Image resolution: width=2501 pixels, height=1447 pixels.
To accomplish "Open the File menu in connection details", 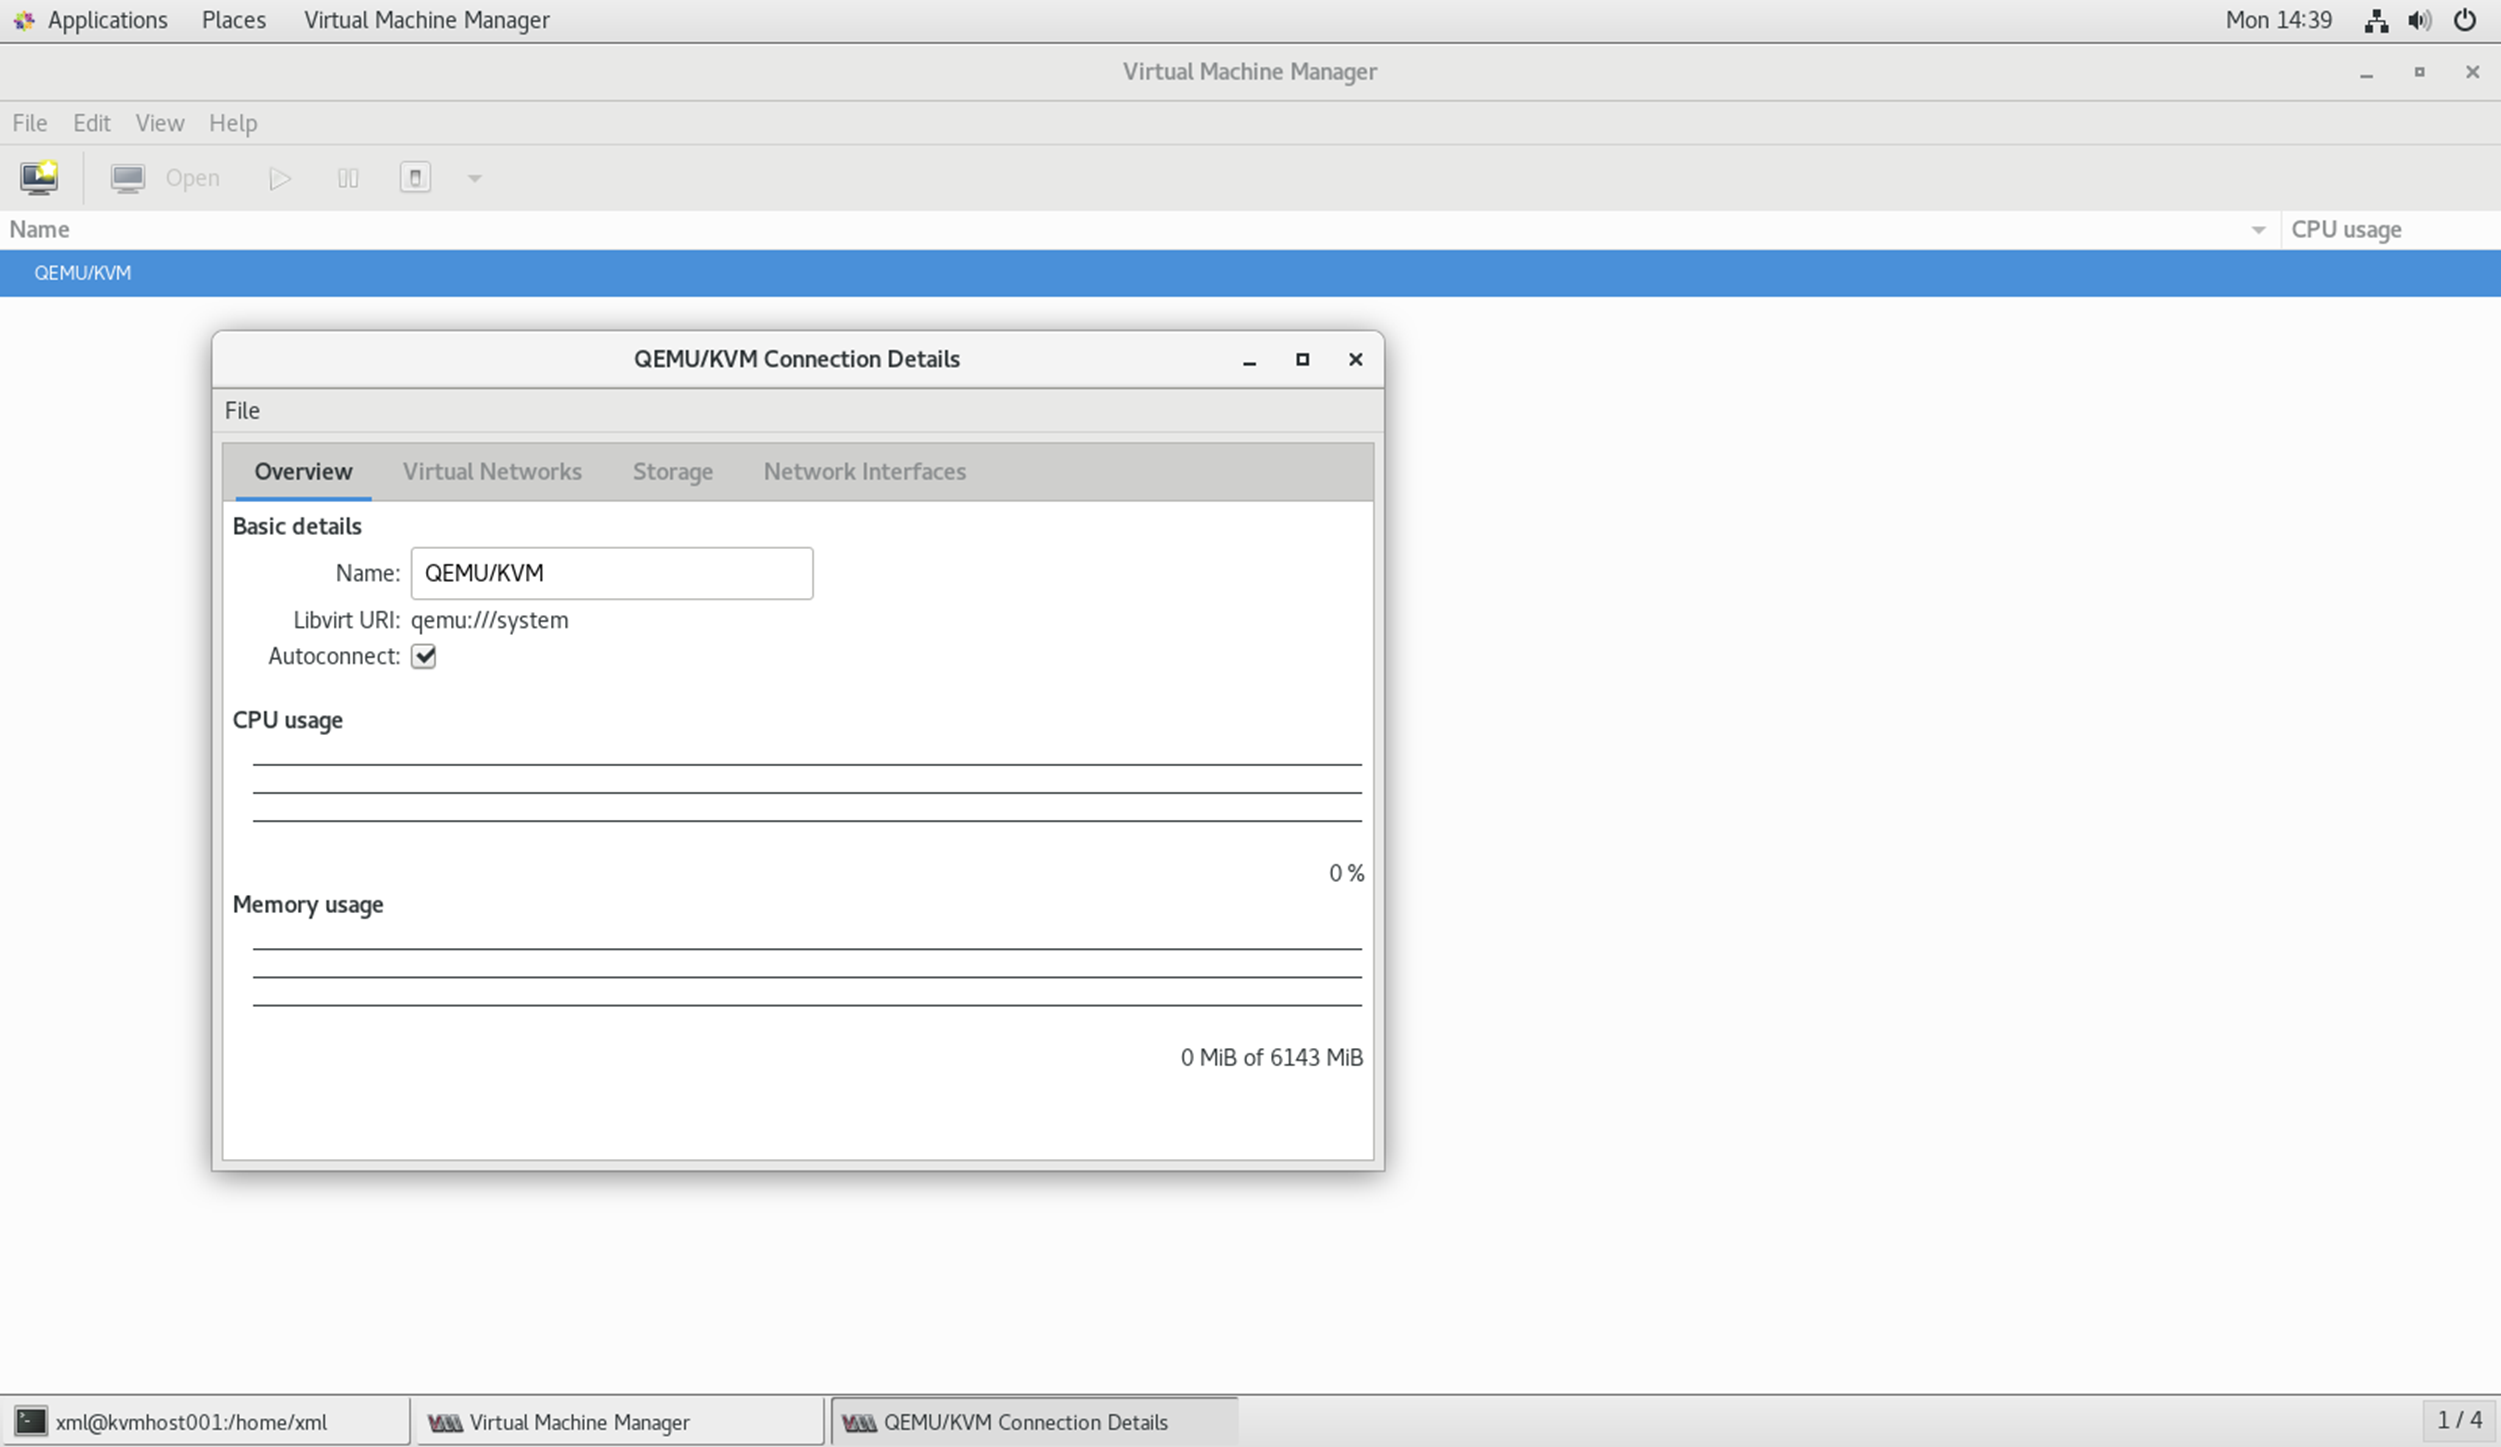I will pyautogui.click(x=241, y=408).
